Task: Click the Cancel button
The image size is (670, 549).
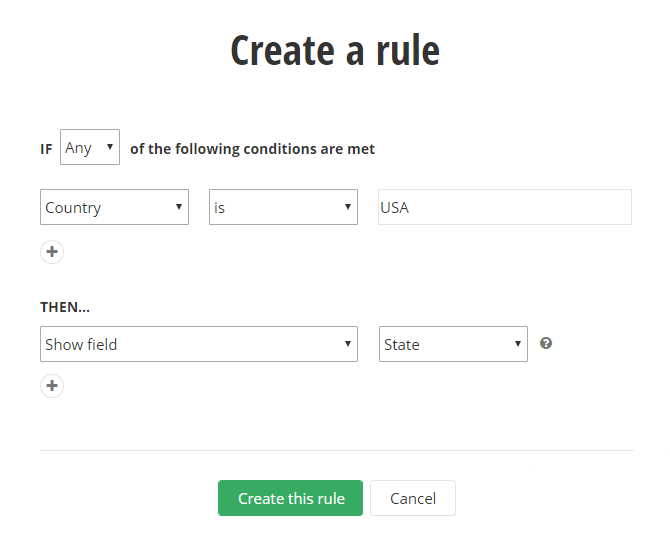Action: coord(413,498)
